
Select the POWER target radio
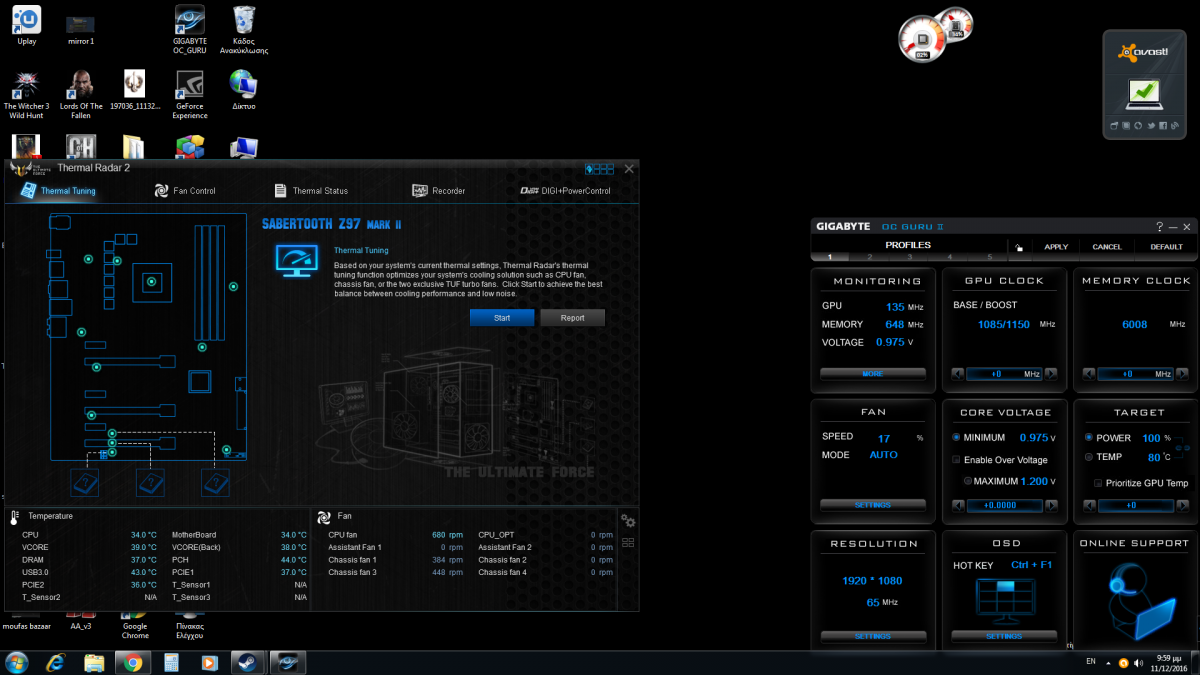pos(1089,438)
